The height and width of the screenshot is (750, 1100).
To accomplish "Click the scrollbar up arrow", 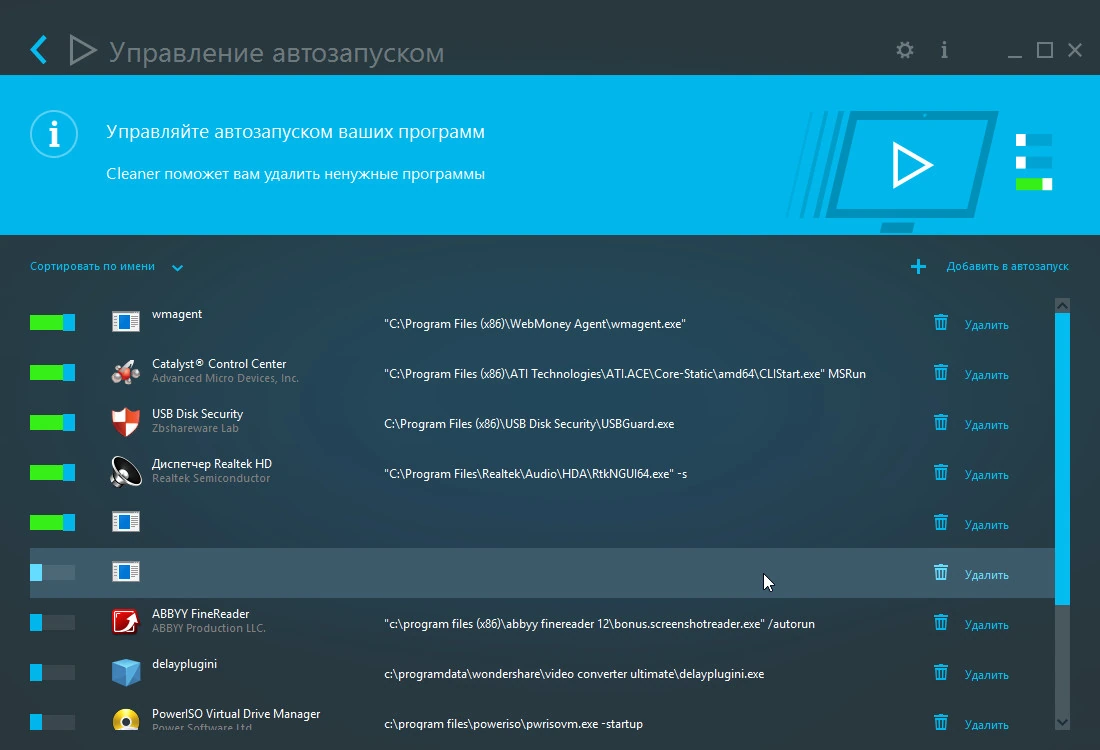I will coord(1062,305).
